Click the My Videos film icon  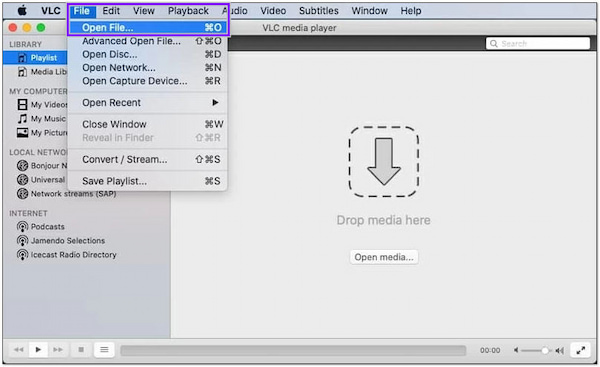23,104
